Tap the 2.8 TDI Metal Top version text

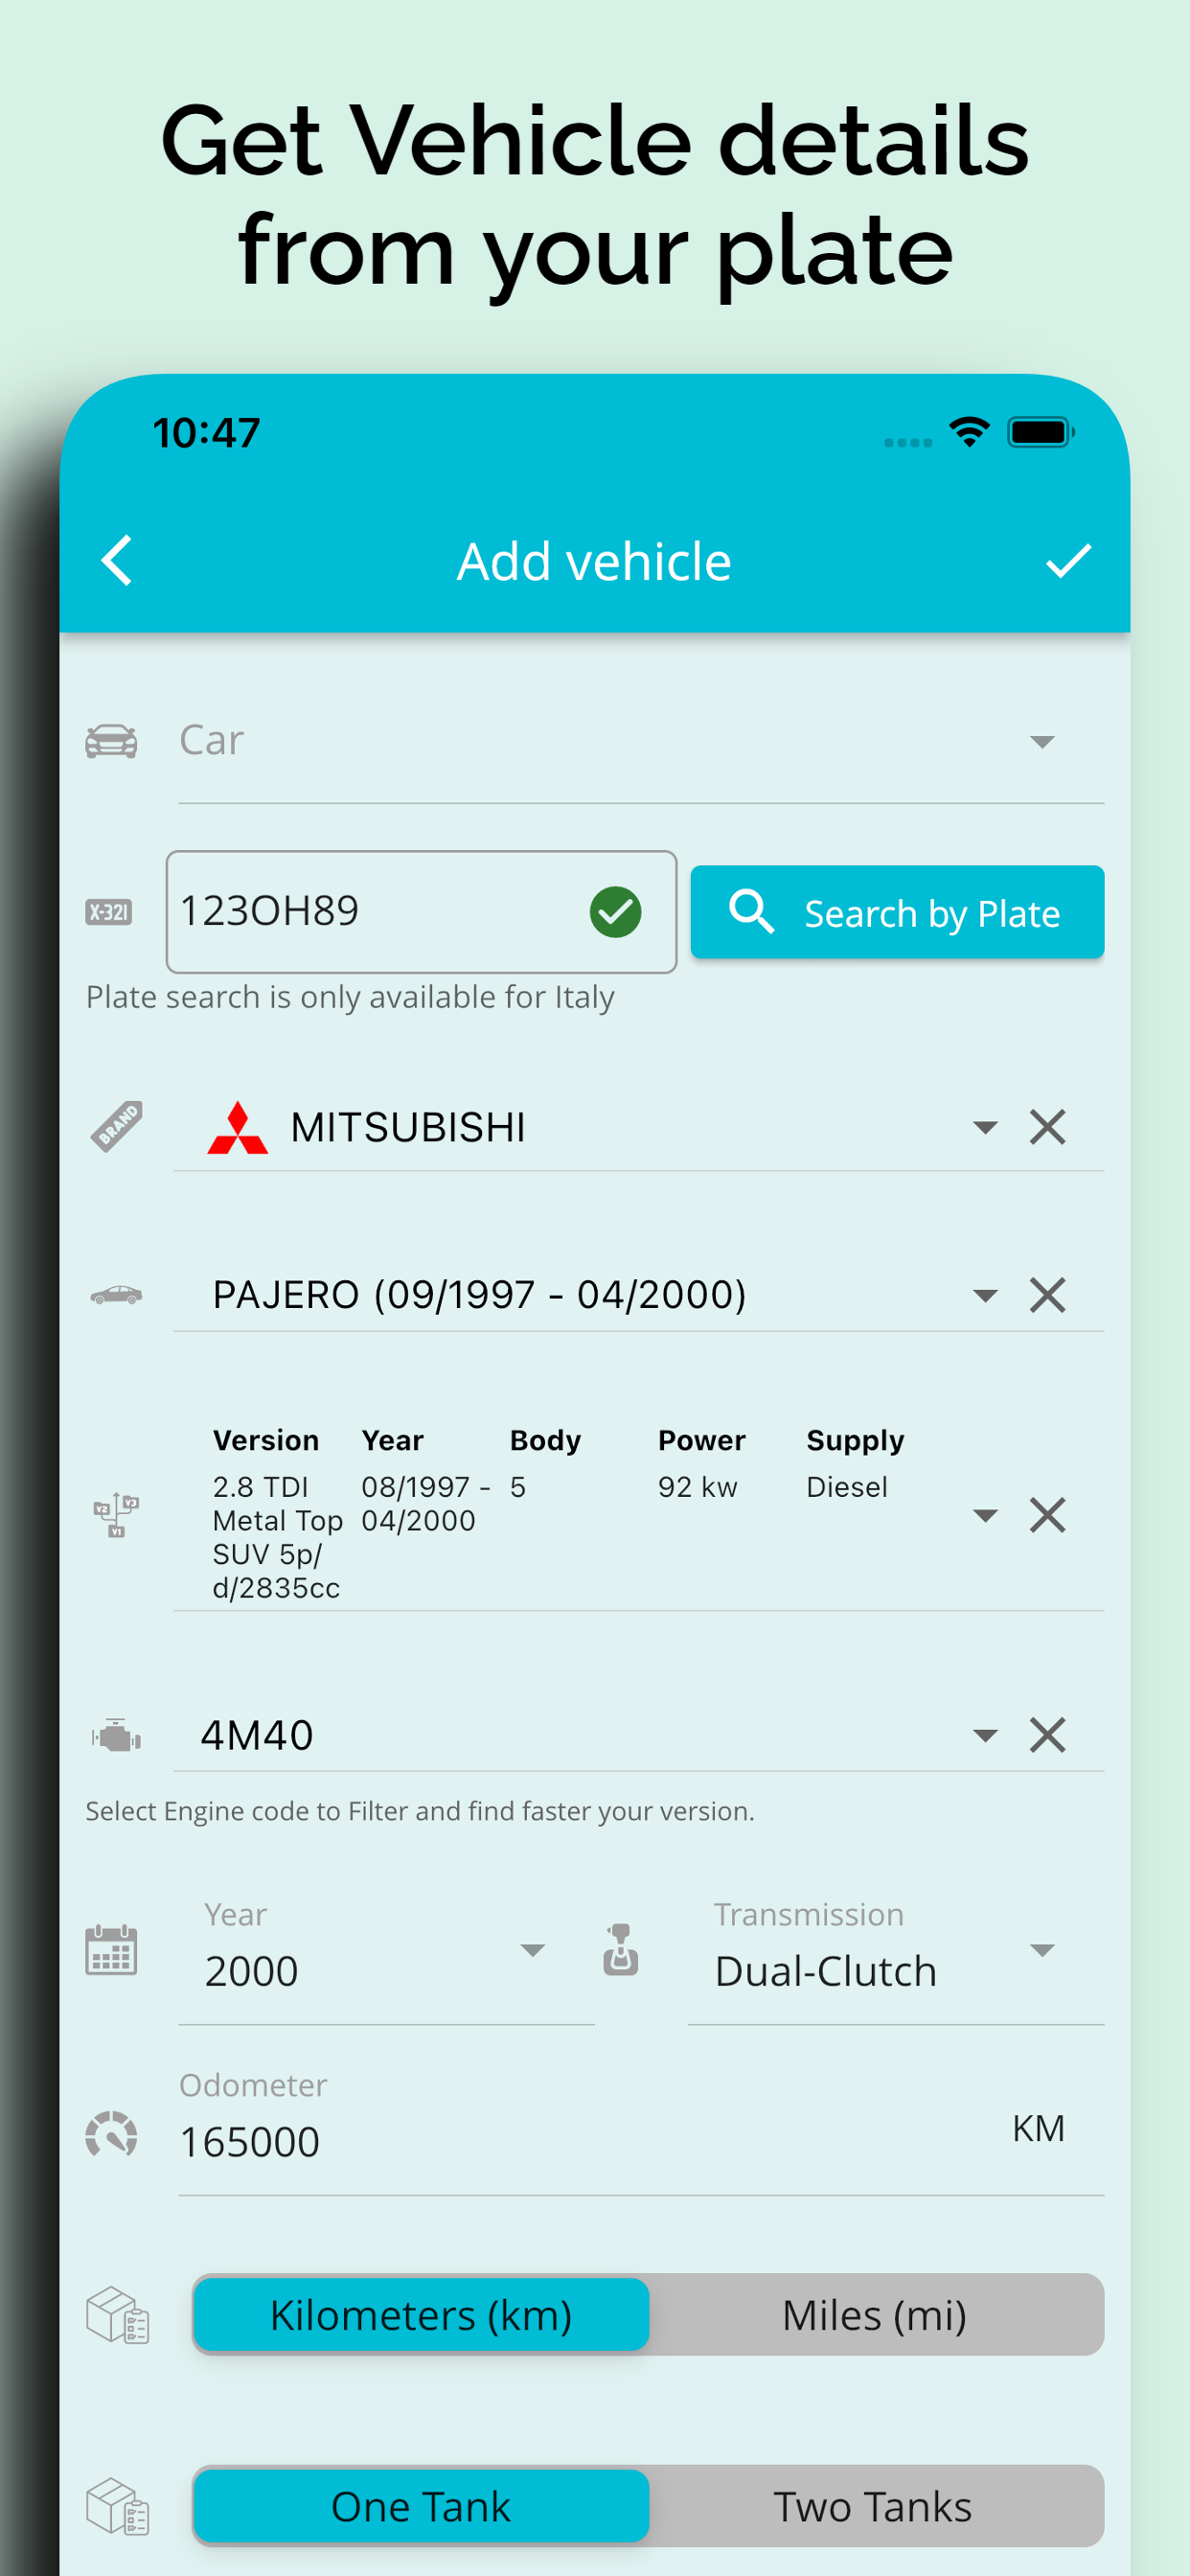click(278, 1537)
